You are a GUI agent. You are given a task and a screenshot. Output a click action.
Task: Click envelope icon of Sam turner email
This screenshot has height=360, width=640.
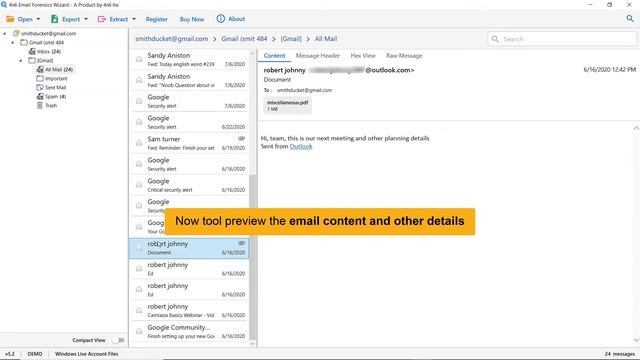(139, 143)
